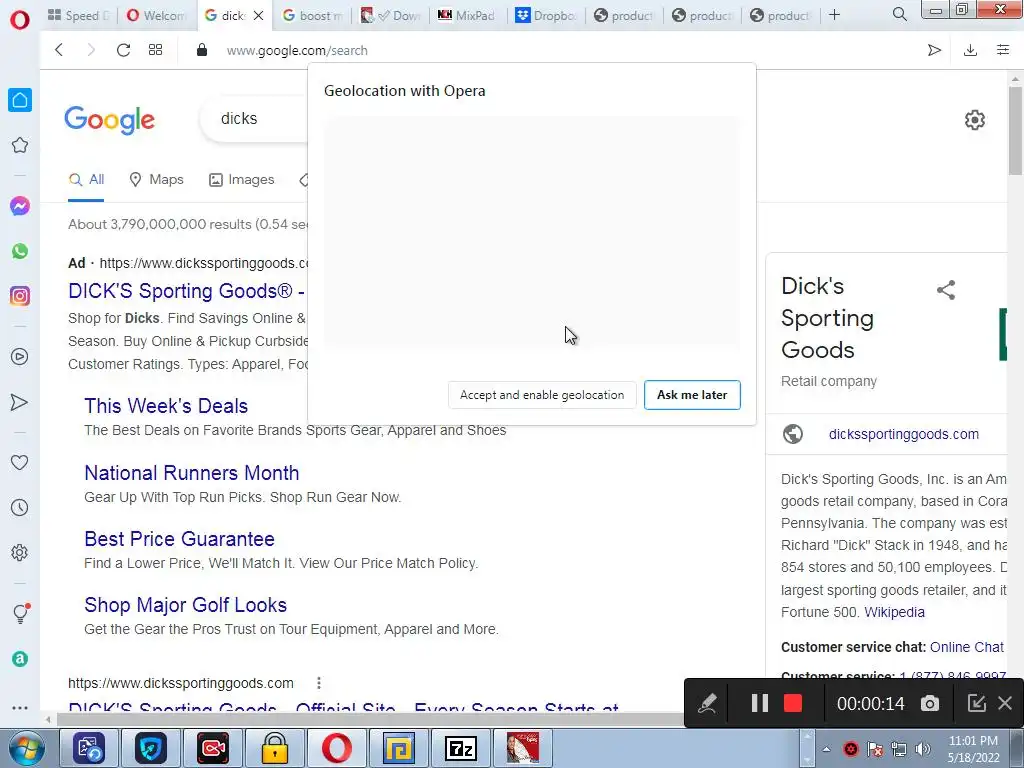Open the Wikipedia link in description
The width and height of the screenshot is (1024, 768).
pyautogui.click(x=895, y=612)
